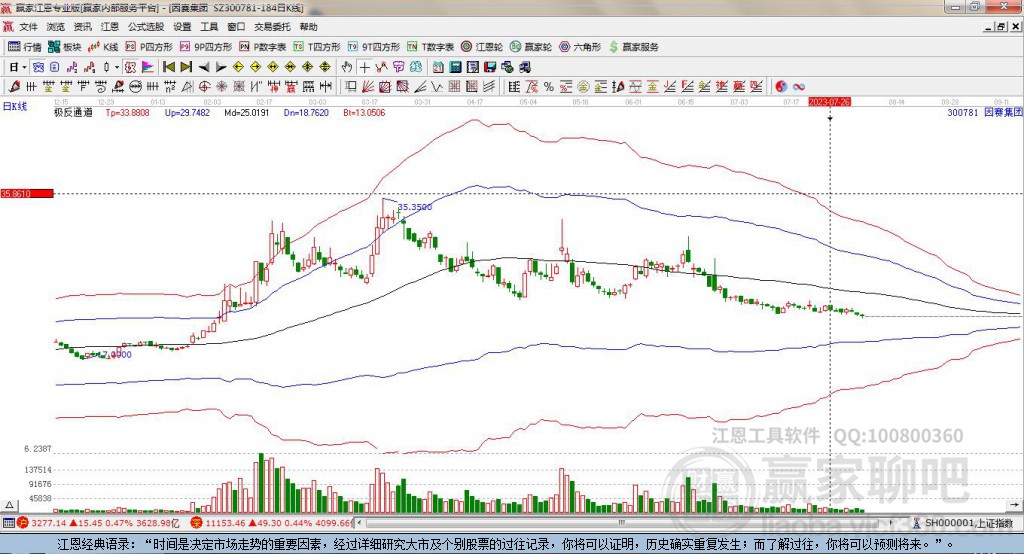Viewport: 1024px width, 554px height.
Task: Click SH000001 上证指数 in status bar
Action: pyautogui.click(x=969, y=523)
